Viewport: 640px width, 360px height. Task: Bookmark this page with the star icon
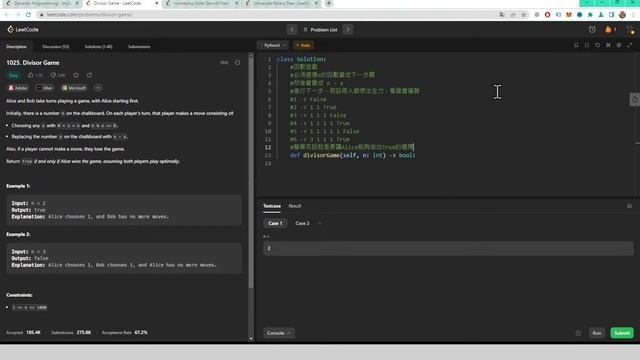pyautogui.click(x=523, y=15)
